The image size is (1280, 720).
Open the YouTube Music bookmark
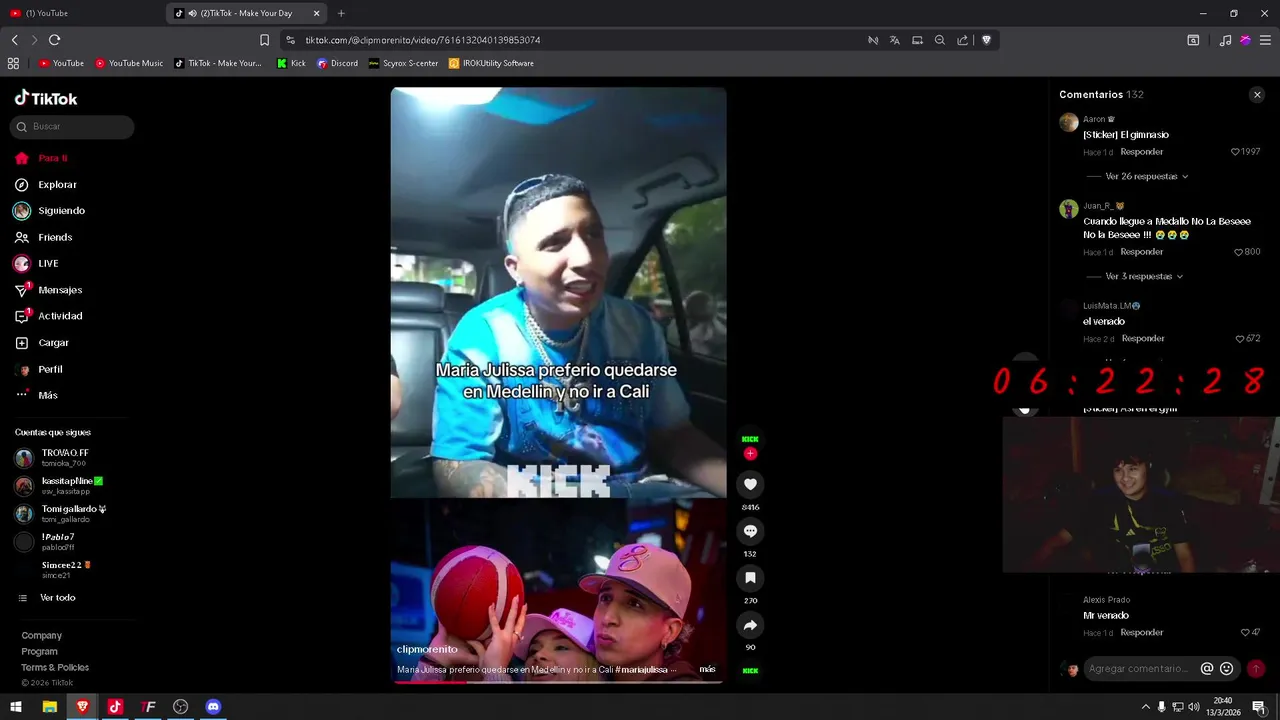click(129, 63)
